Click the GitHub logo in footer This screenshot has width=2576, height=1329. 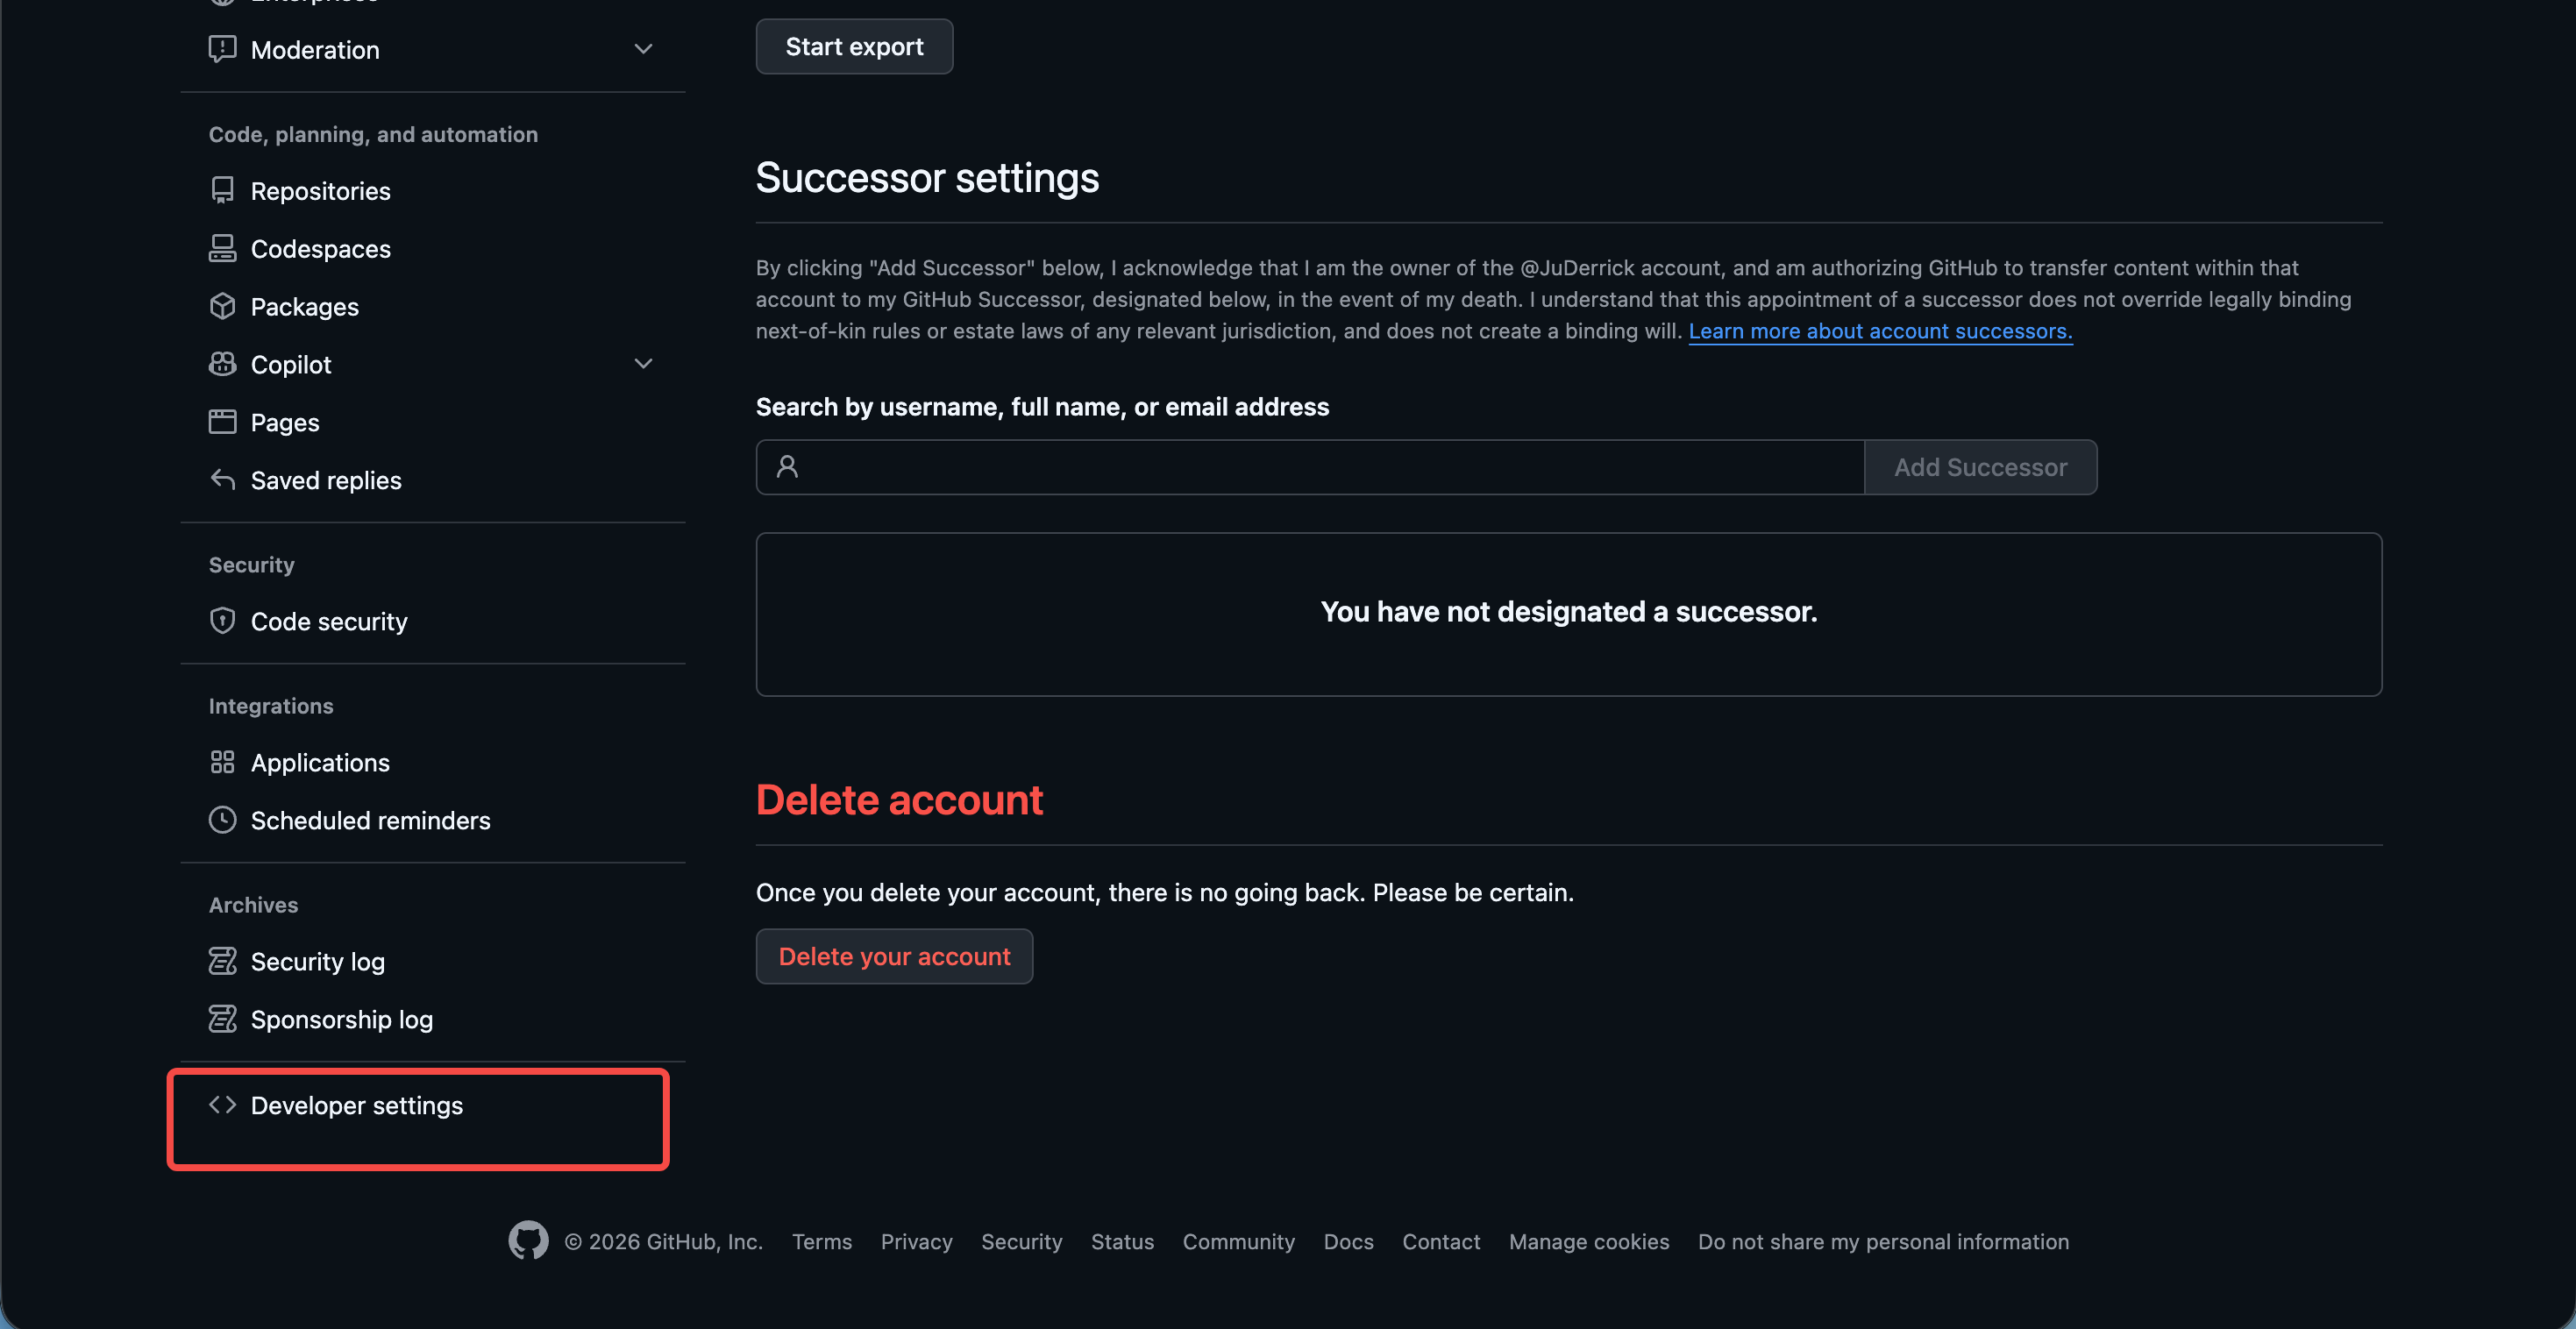(x=528, y=1241)
